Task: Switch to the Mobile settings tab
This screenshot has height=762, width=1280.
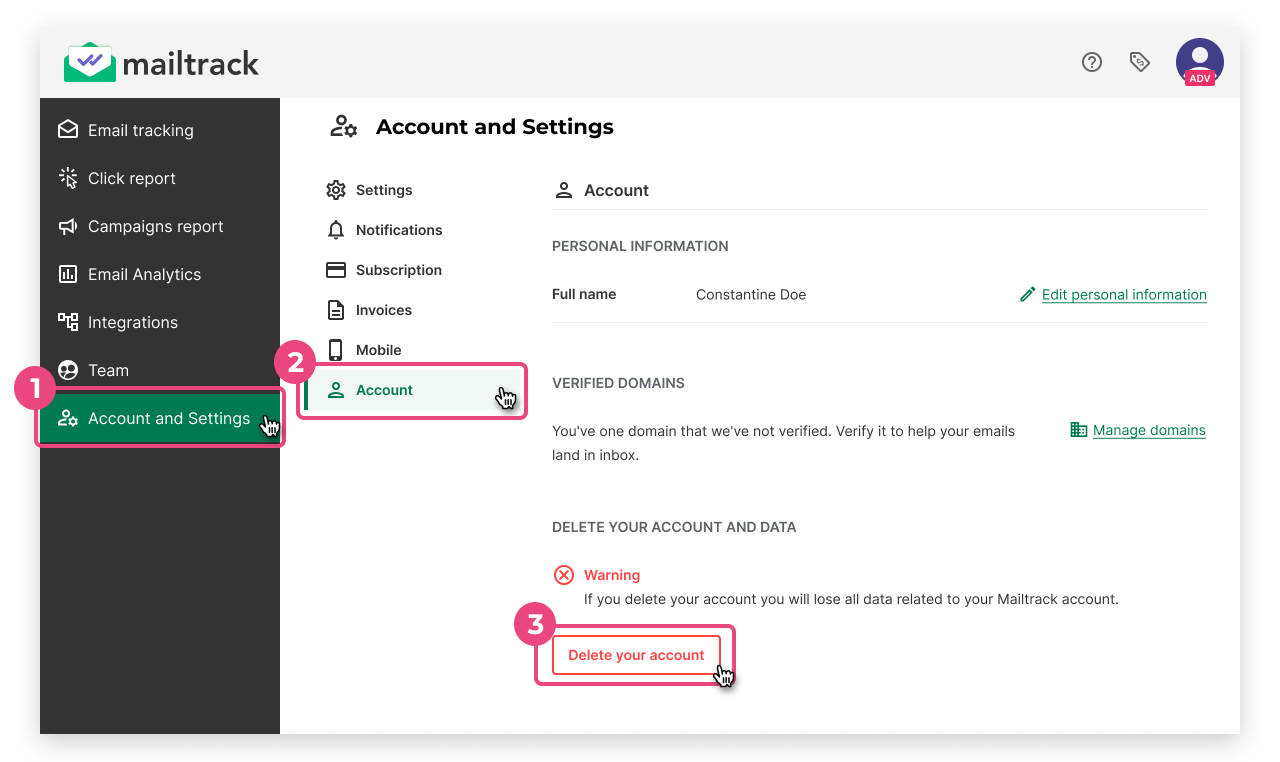Action: pyautogui.click(x=378, y=350)
